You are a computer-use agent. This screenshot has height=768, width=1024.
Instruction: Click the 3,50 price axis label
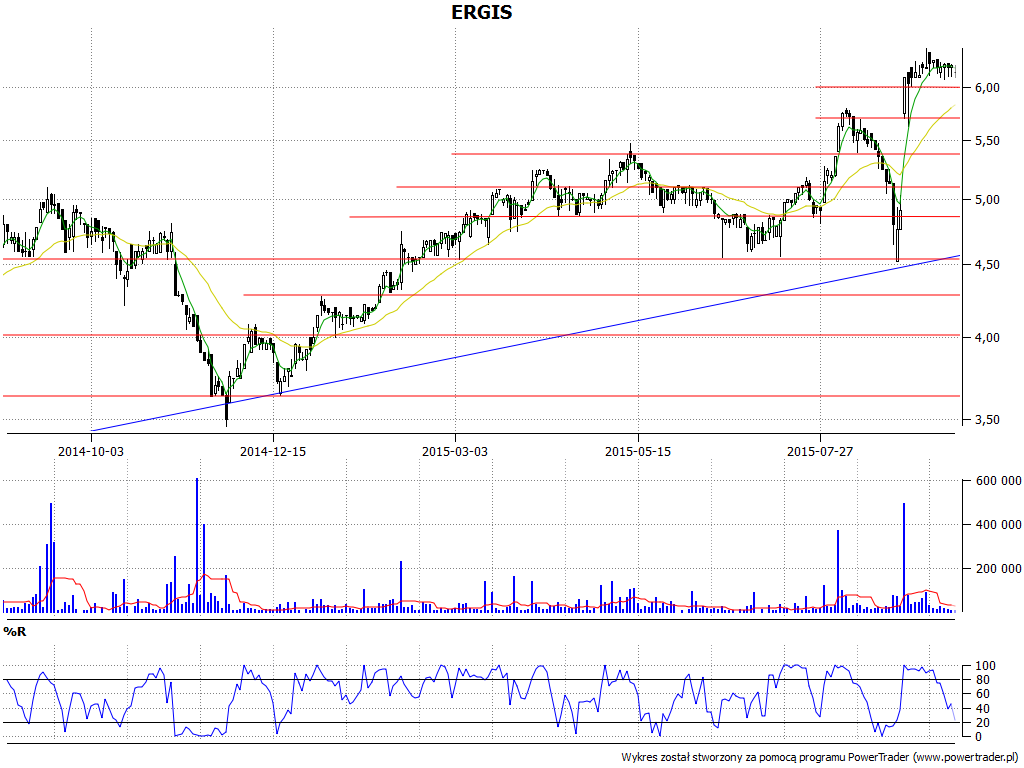point(987,420)
